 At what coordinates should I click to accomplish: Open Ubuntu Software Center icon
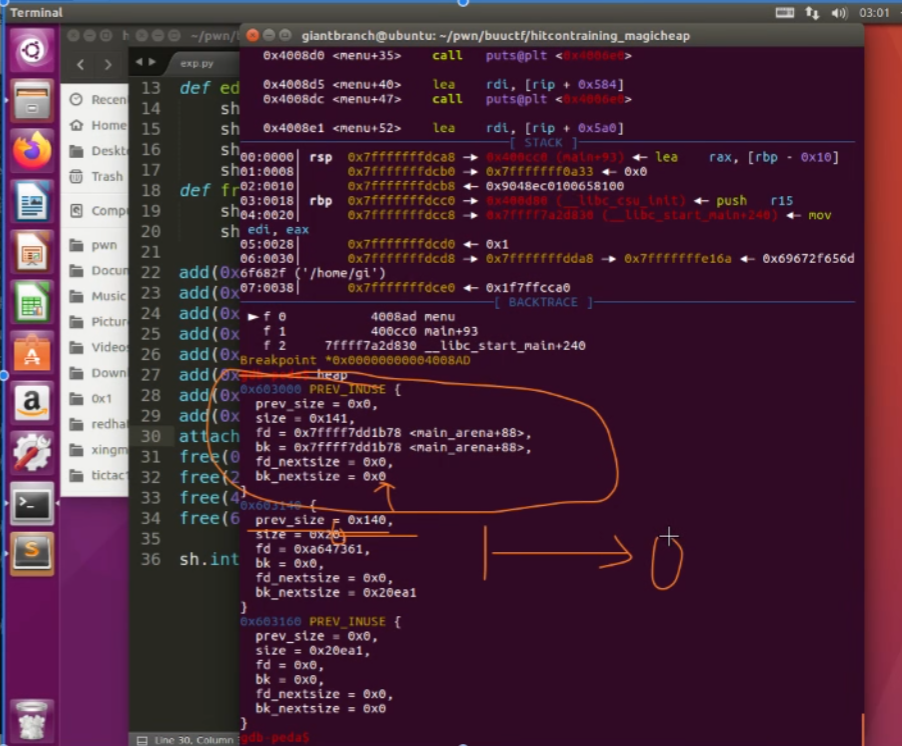pos(32,354)
